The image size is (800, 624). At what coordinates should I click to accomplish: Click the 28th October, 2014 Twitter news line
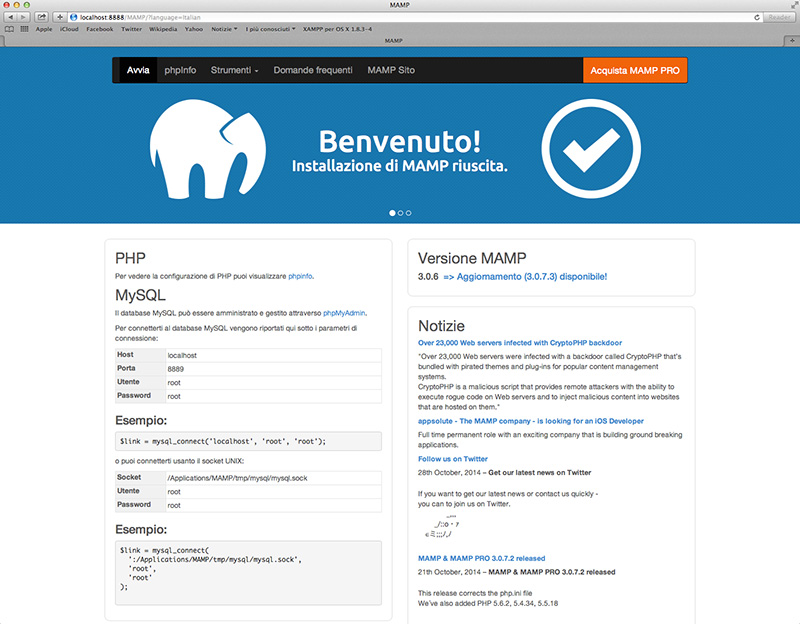point(505,472)
